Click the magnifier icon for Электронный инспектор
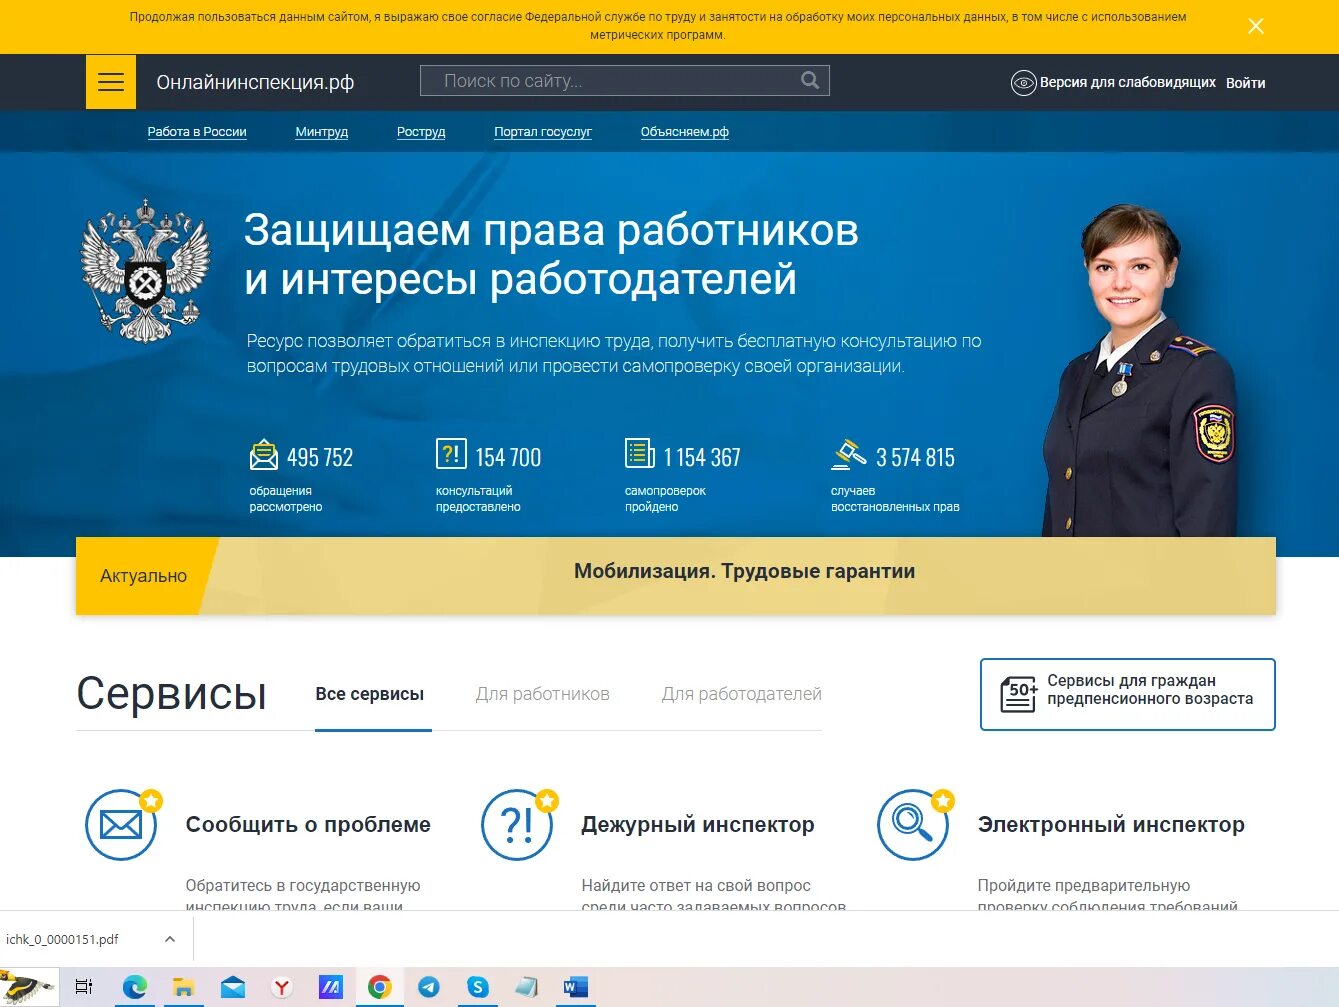Screen dimensions: 1339x1007 coord(914,825)
